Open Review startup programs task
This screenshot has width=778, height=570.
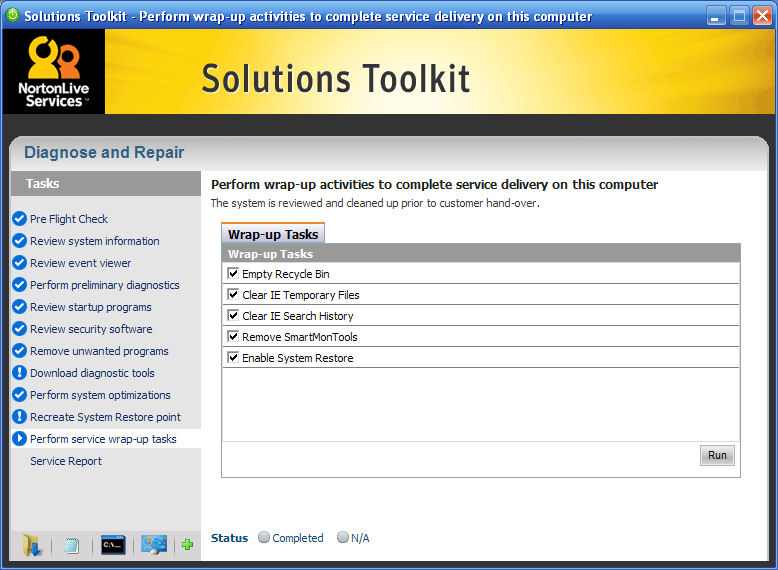[x=90, y=307]
